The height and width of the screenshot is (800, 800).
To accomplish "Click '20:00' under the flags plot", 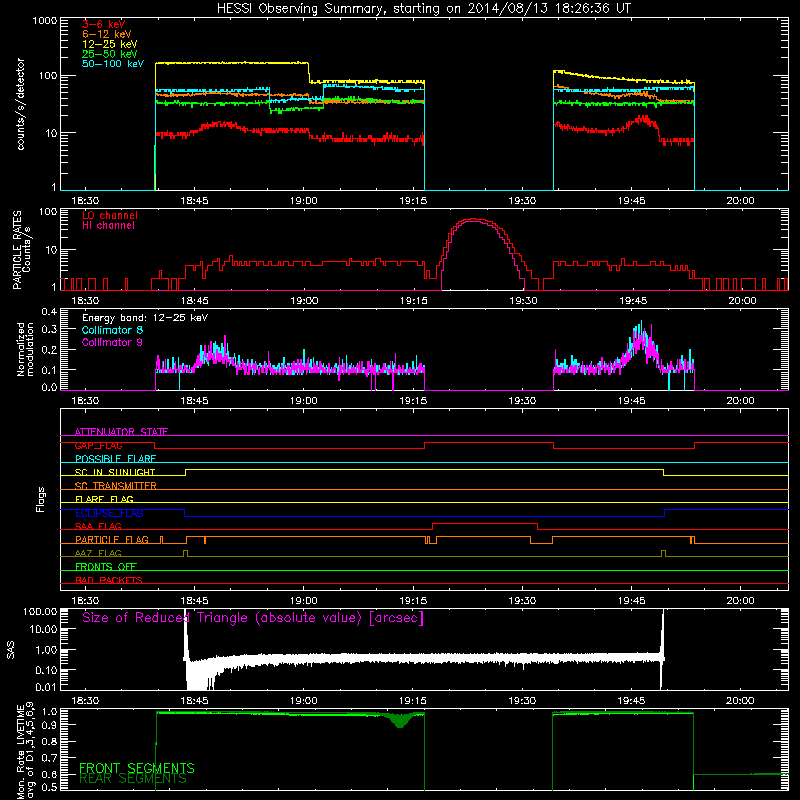I will [740, 601].
